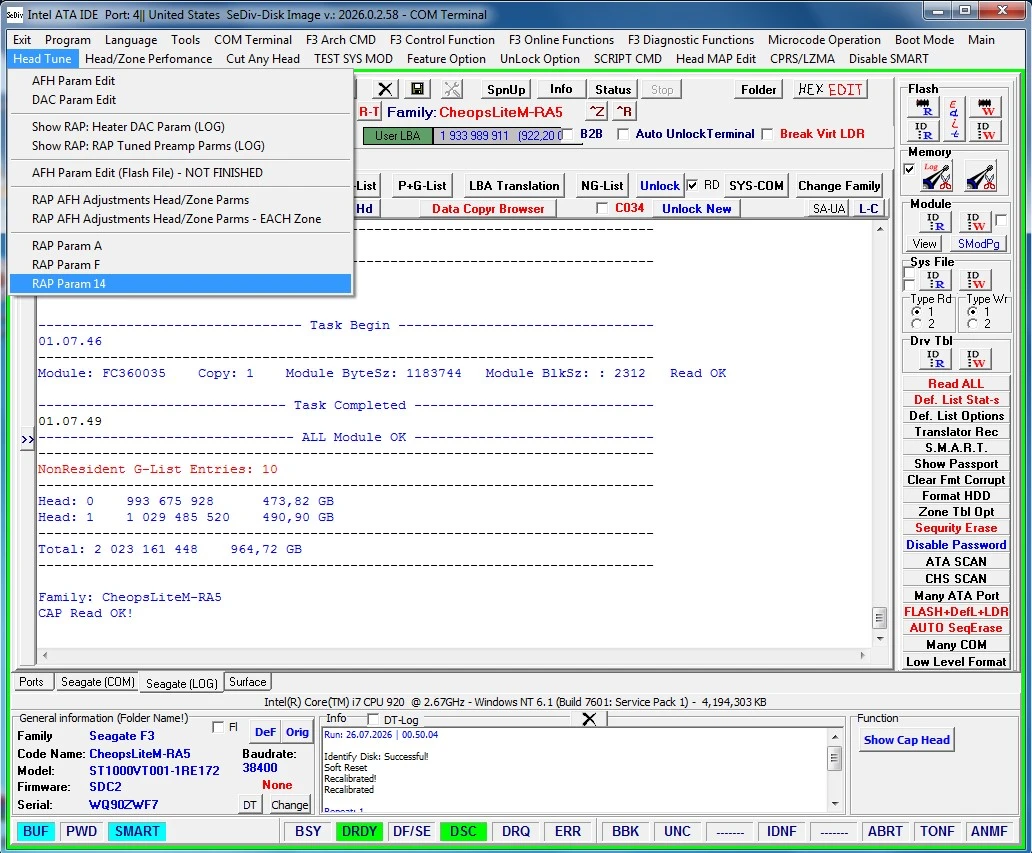Viewport: 1032px width, 853px height.
Task: Click the Module ID write icon
Action: [x=975, y=222]
